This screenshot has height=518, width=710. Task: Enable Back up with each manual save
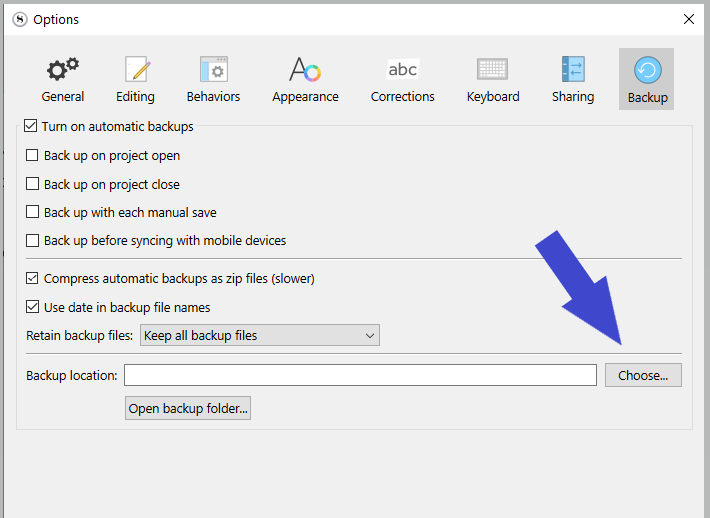click(x=33, y=212)
